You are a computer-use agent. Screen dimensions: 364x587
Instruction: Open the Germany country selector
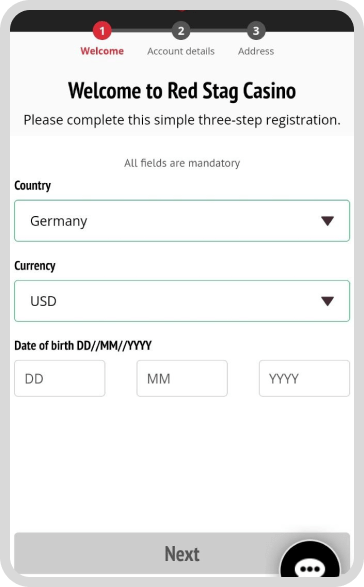coord(182,221)
